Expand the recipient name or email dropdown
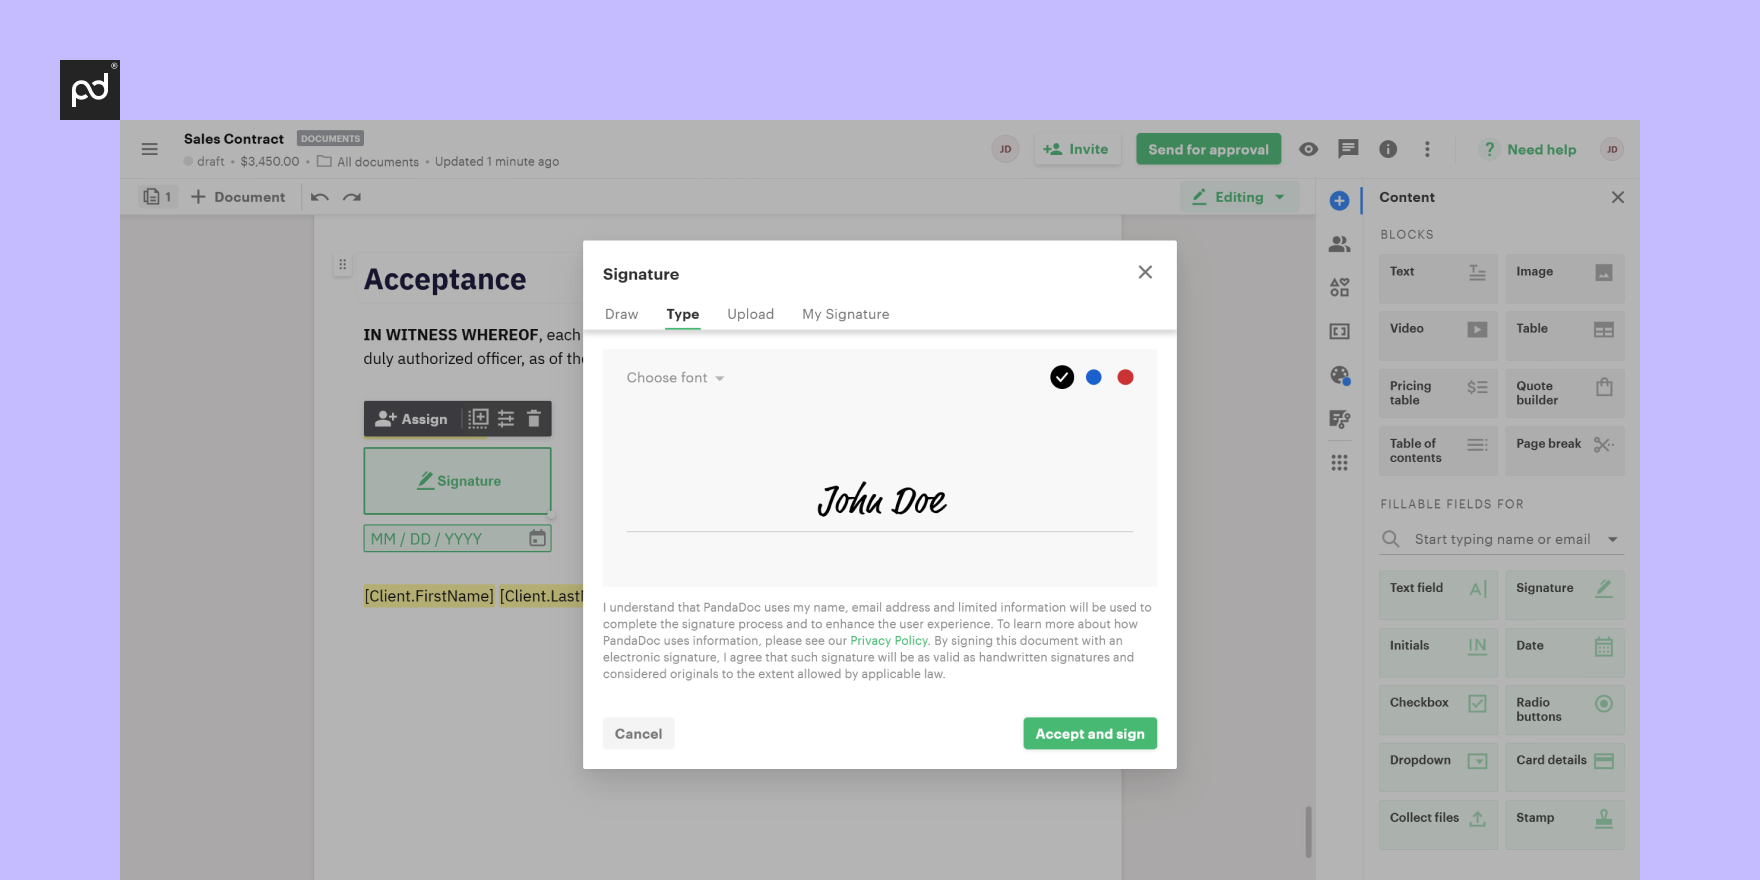 point(1612,539)
